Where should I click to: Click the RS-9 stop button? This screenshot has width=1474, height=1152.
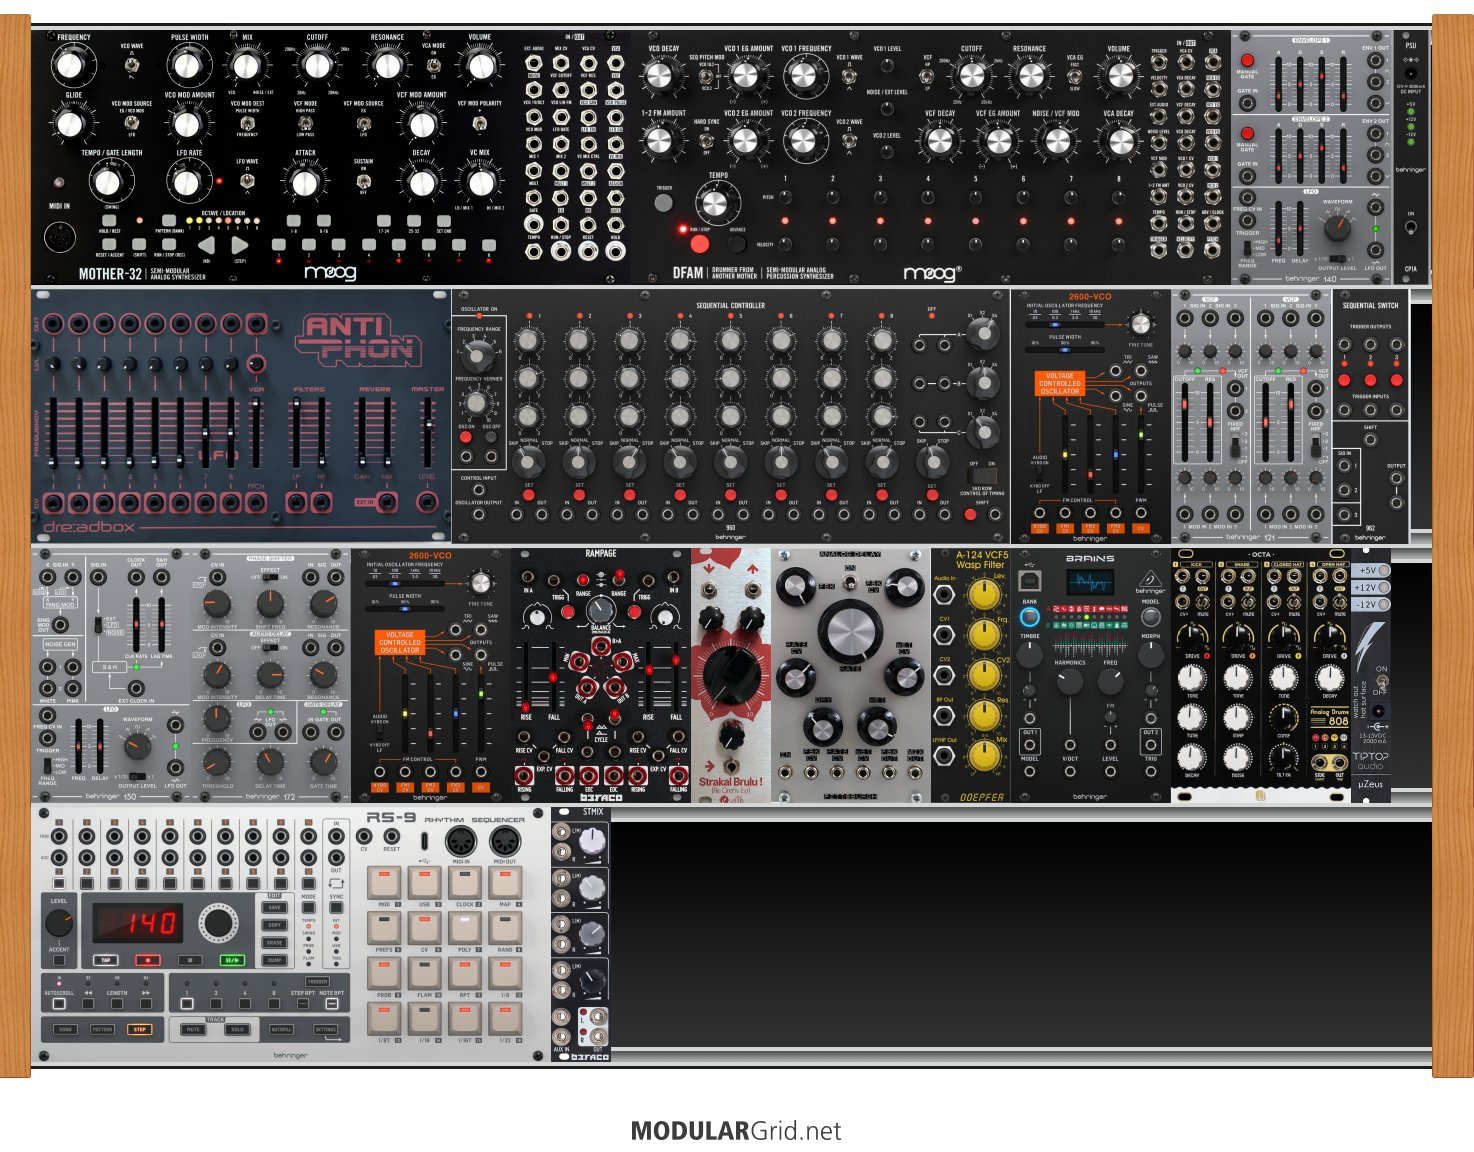191,960
